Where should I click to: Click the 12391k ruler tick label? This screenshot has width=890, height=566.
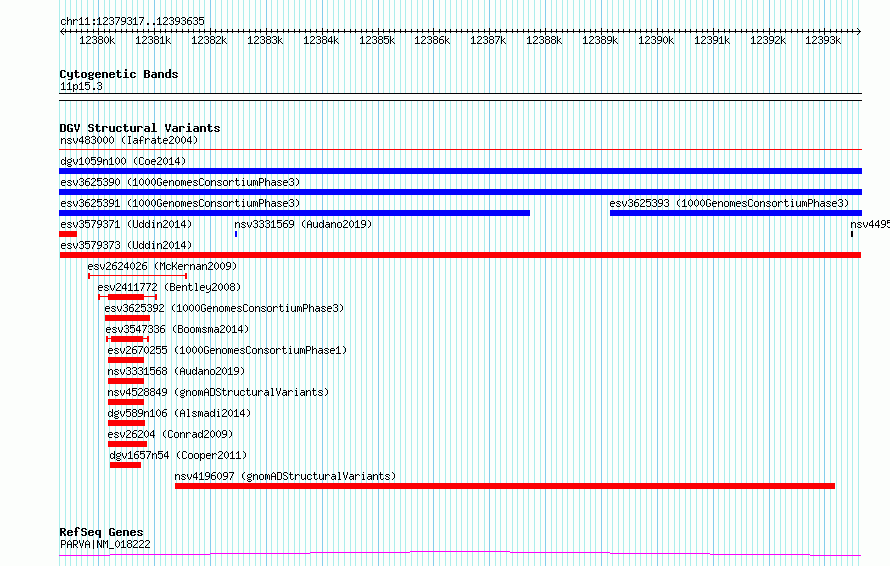pyautogui.click(x=712, y=40)
